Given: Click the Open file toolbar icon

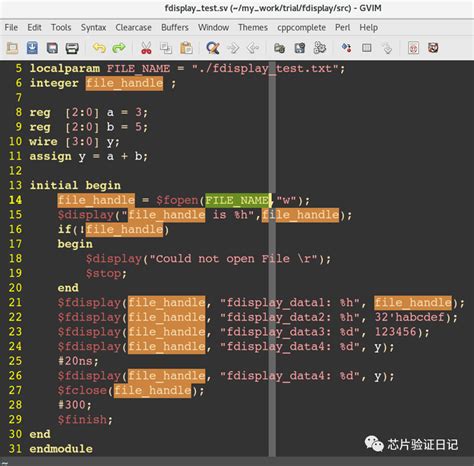Looking at the screenshot, I should [12, 48].
